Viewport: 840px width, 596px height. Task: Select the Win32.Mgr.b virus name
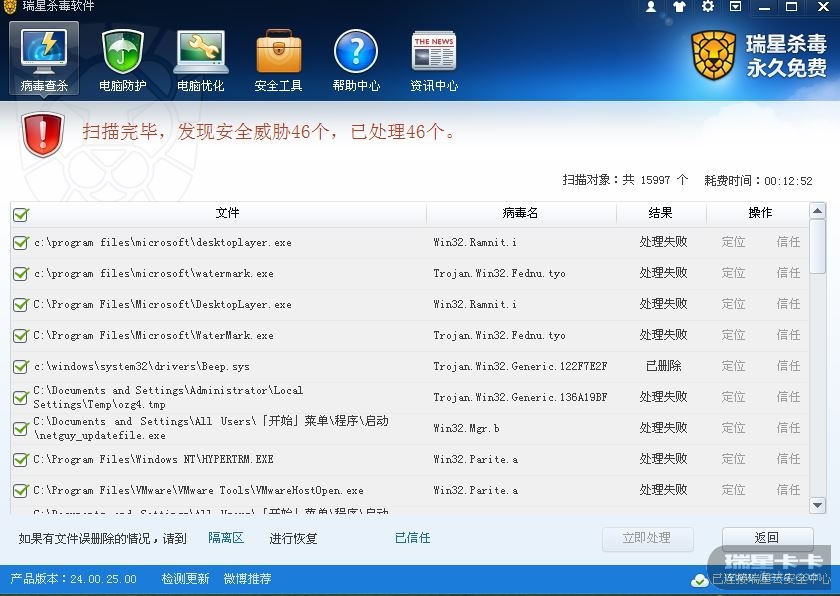(x=467, y=428)
